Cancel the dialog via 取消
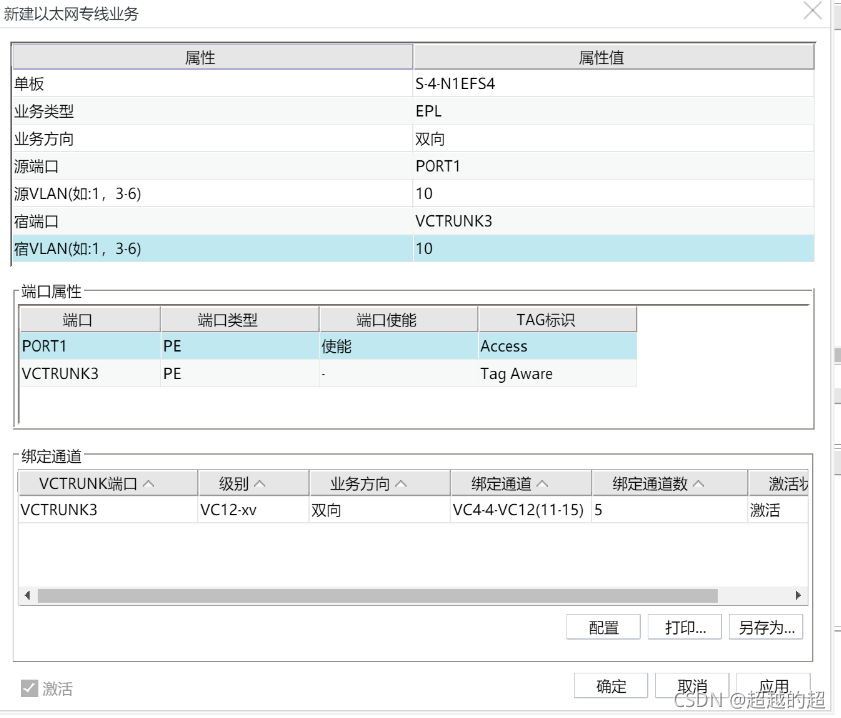Viewport: 841px width, 718px height. tap(692, 686)
